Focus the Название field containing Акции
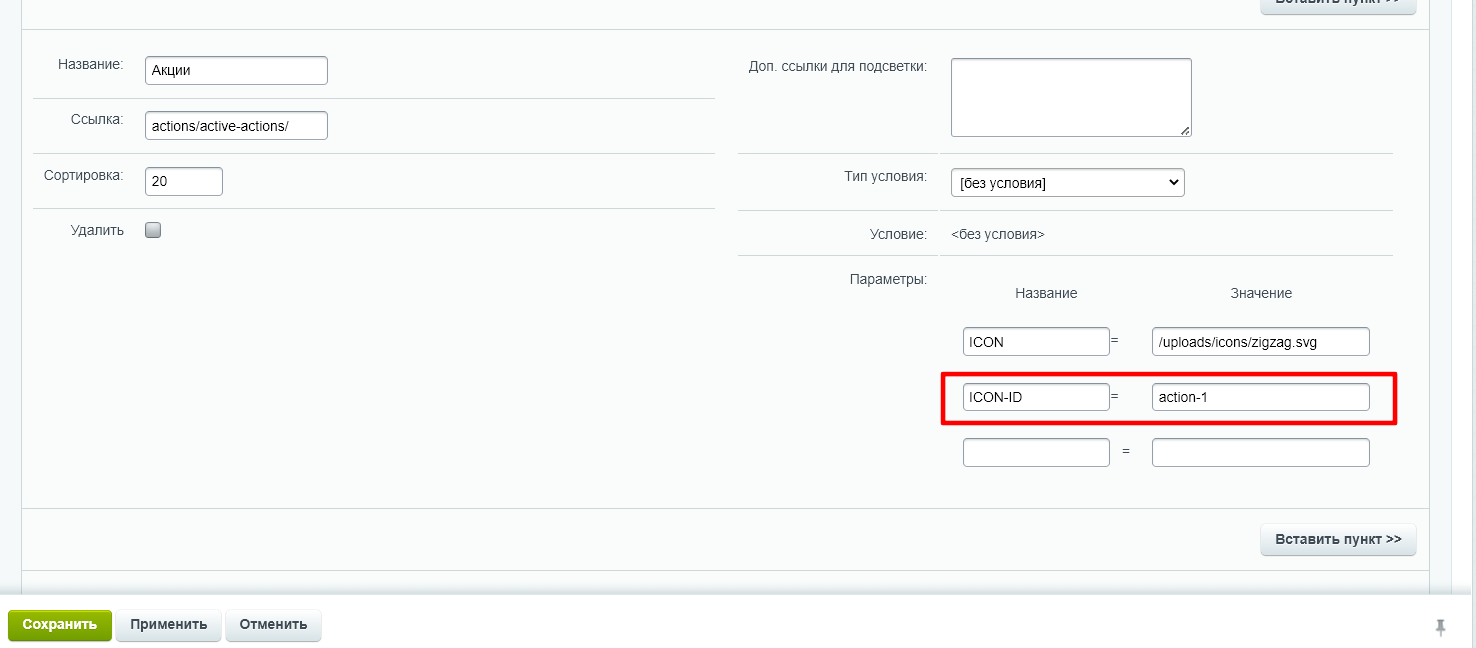This screenshot has width=1476, height=648. tap(236, 71)
